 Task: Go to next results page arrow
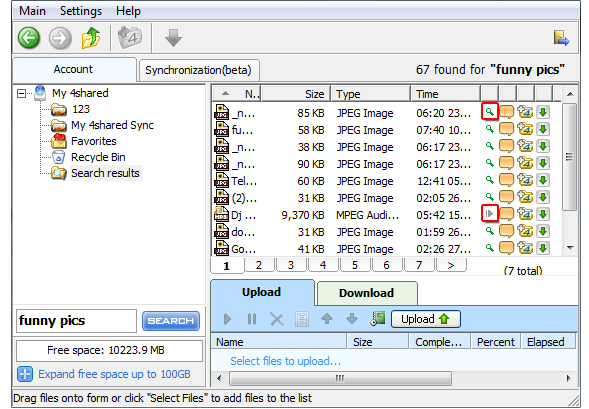[451, 265]
